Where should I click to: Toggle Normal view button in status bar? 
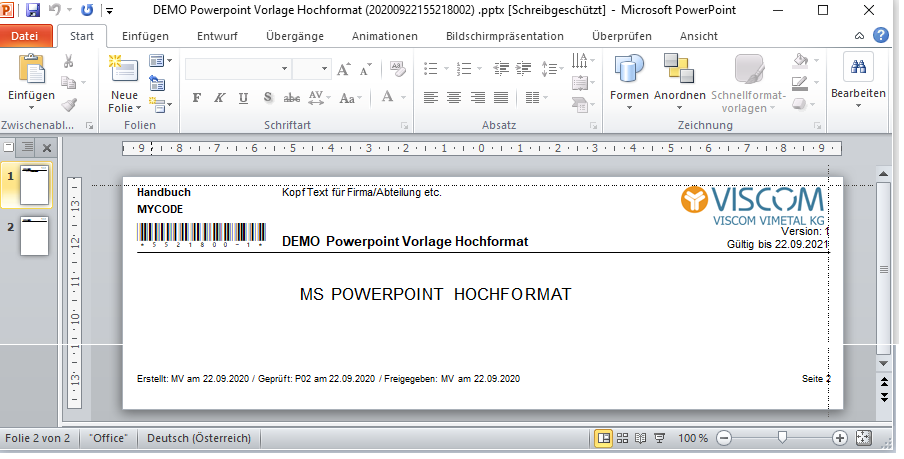604,438
